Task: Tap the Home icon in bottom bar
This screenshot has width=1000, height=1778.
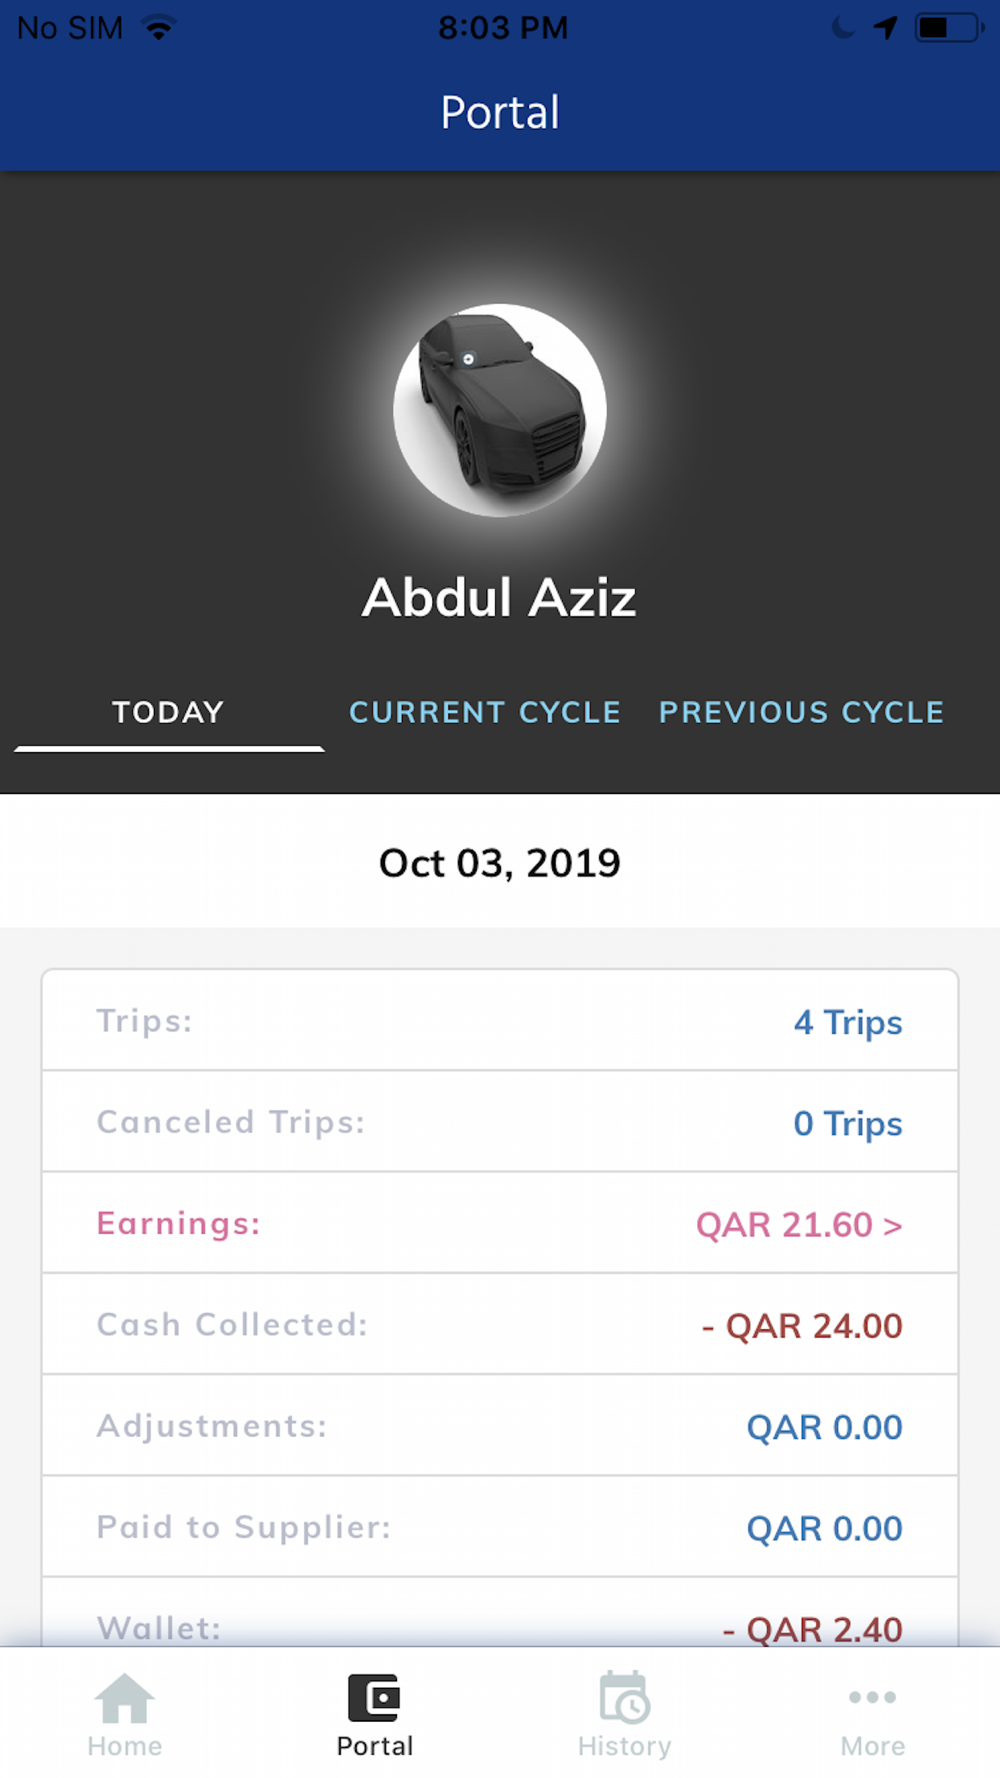Action: (125, 1698)
